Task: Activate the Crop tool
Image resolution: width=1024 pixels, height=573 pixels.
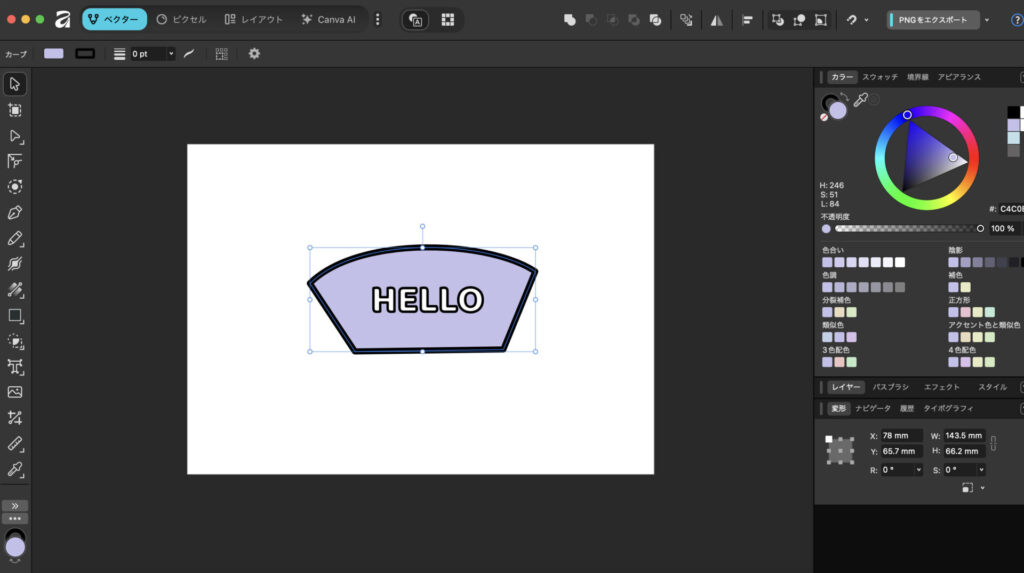Action: pyautogui.click(x=15, y=417)
